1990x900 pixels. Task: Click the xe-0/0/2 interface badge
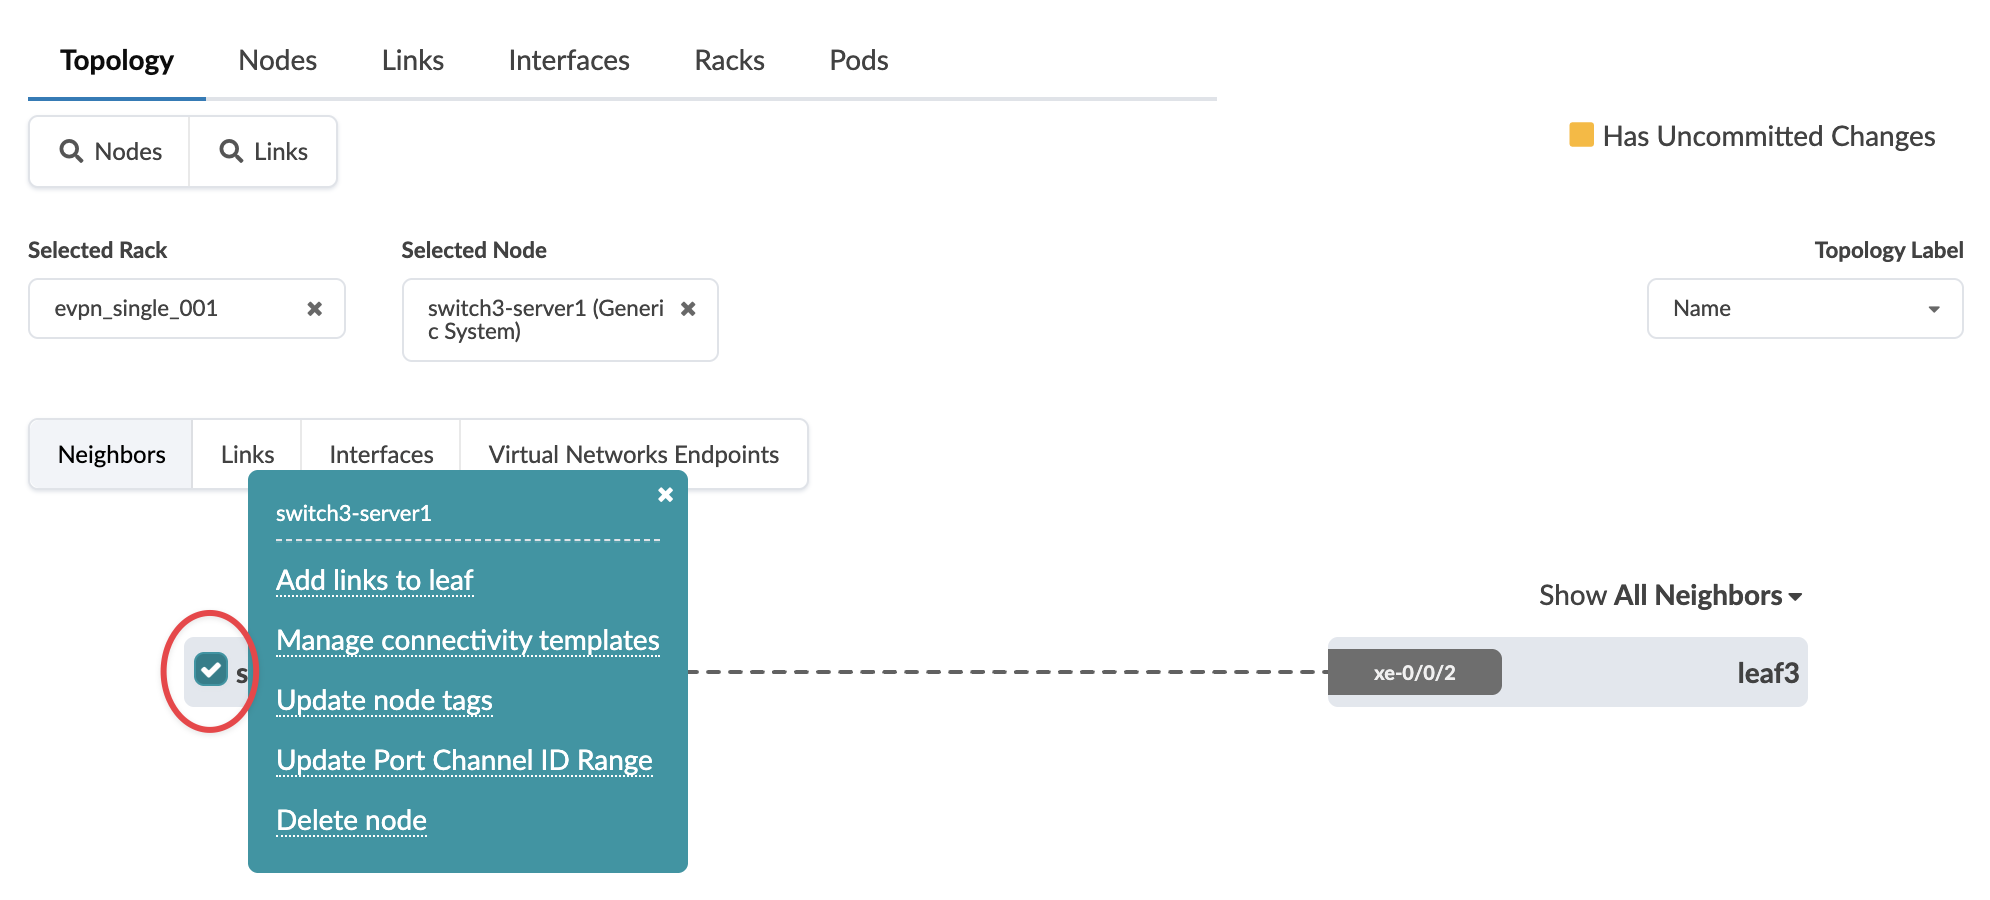point(1414,673)
